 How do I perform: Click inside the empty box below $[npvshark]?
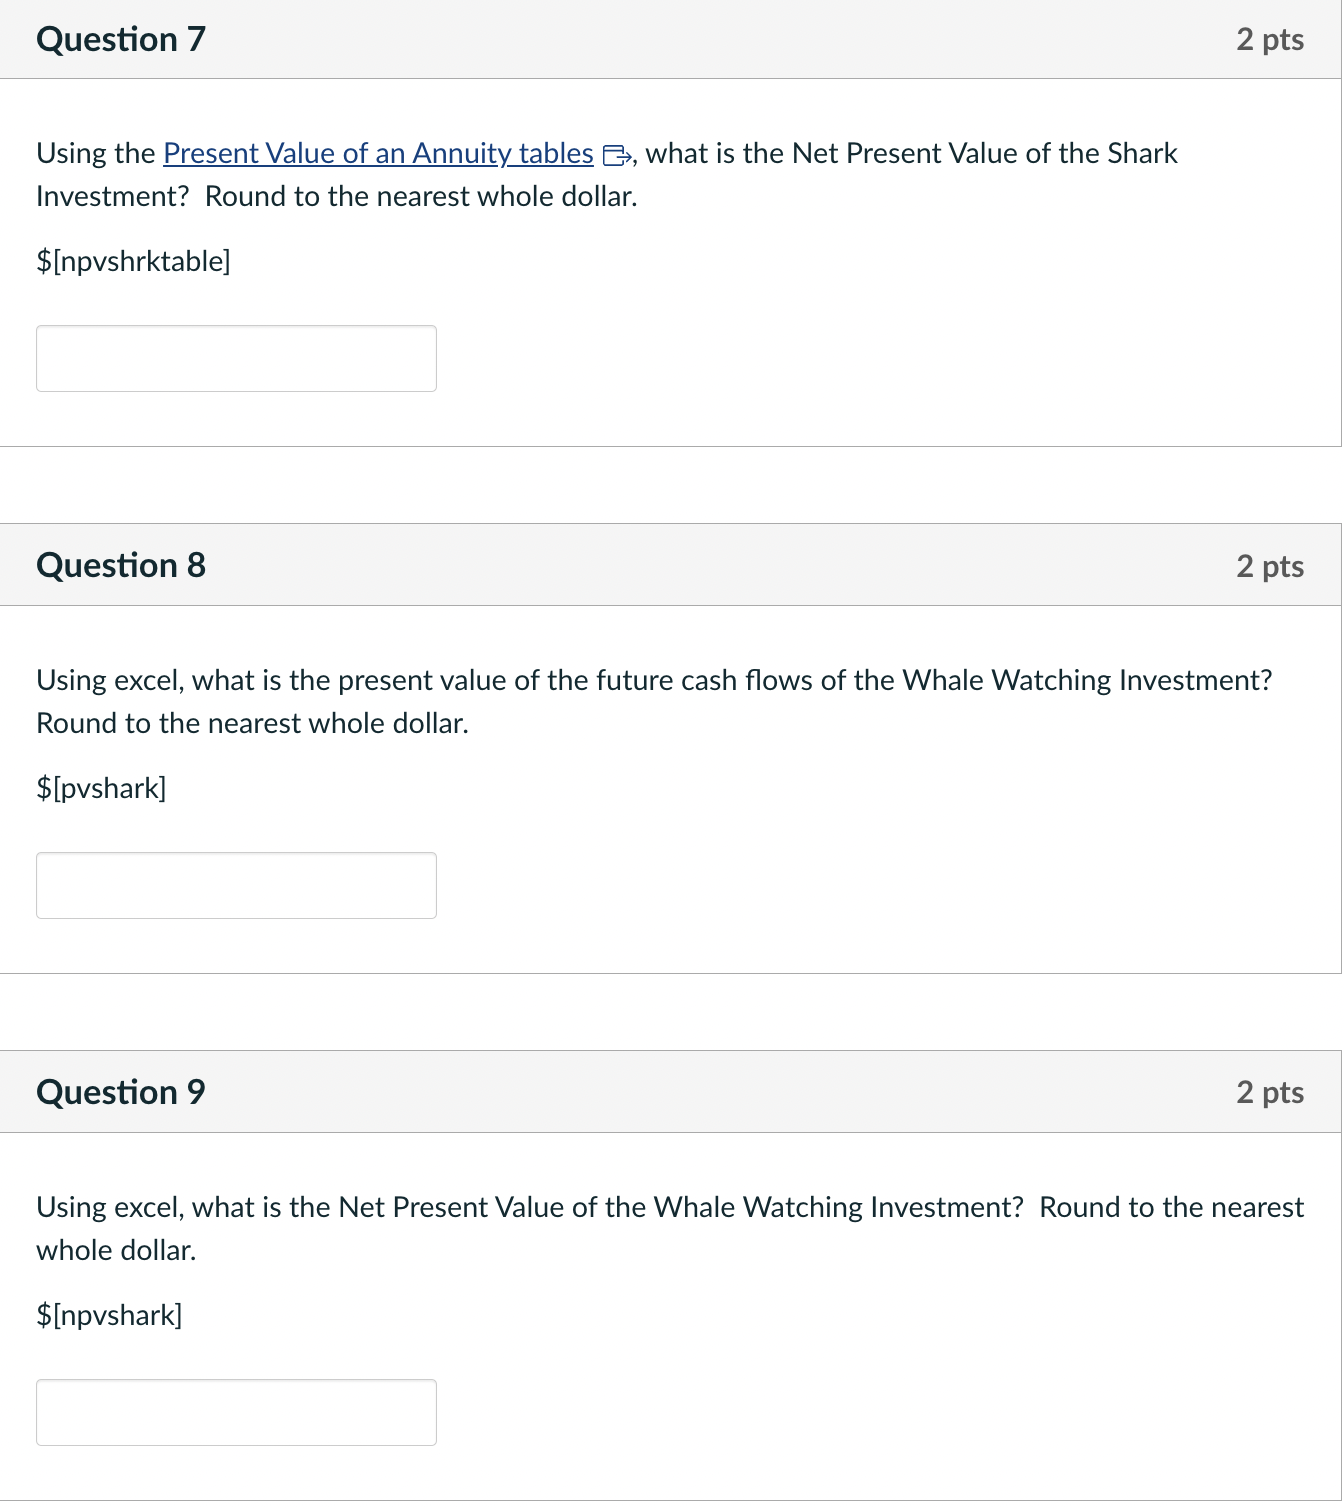point(236,1412)
